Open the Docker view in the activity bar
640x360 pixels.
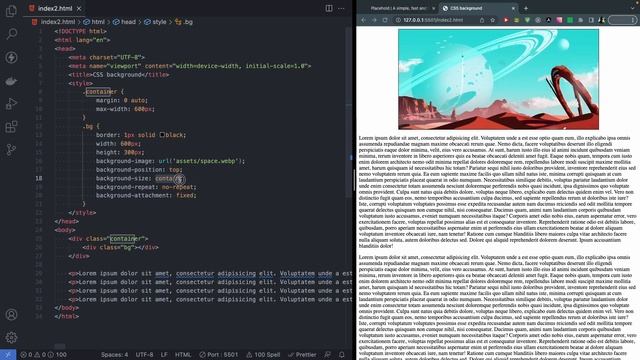[x=11, y=81]
